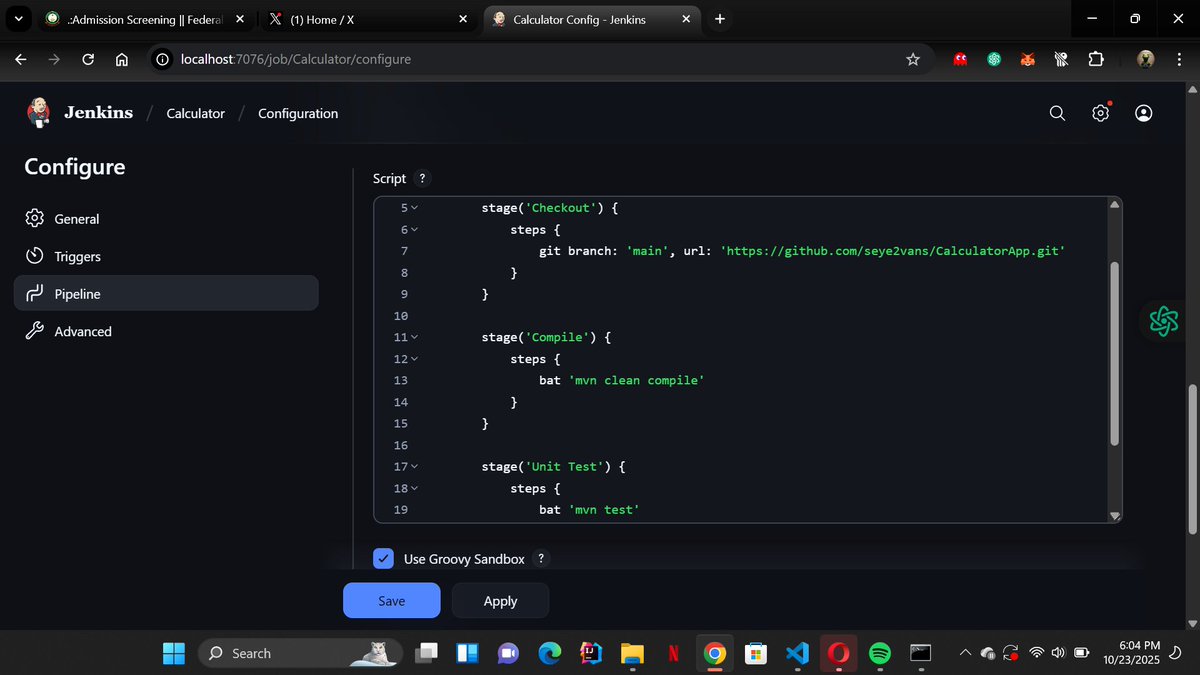The height and width of the screenshot is (675, 1200).
Task: Go back to the previous page
Action: (x=20, y=59)
